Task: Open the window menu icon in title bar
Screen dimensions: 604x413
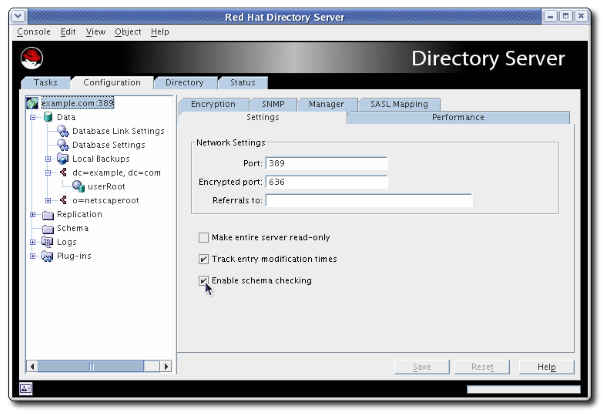Action: pyautogui.click(x=18, y=16)
